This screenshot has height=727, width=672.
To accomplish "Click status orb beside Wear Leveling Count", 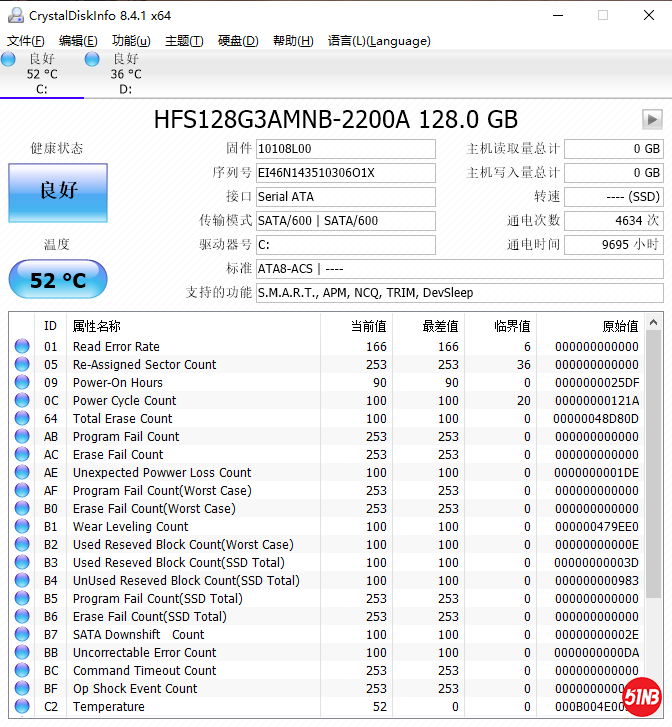I will [x=22, y=527].
